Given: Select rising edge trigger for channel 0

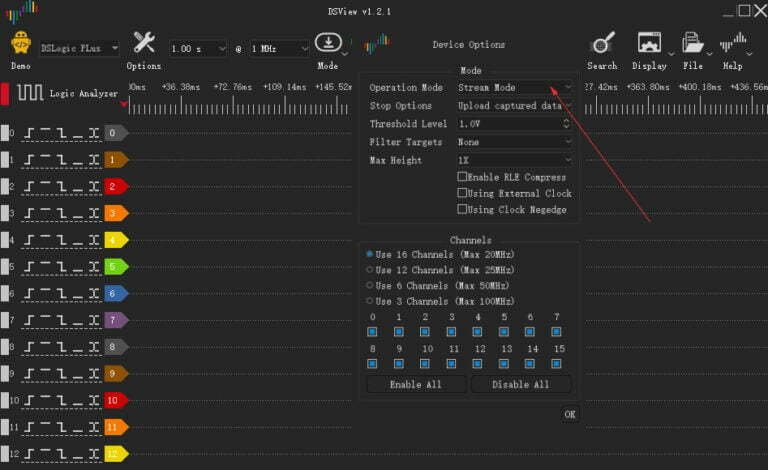Looking at the screenshot, I should coord(29,133).
